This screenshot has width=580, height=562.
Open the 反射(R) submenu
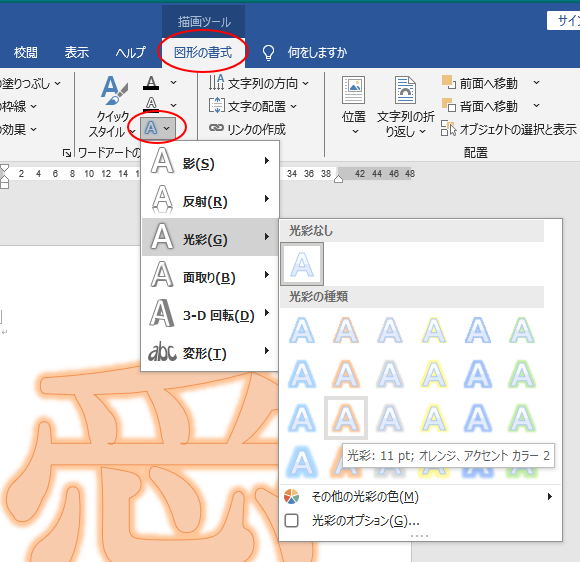210,199
